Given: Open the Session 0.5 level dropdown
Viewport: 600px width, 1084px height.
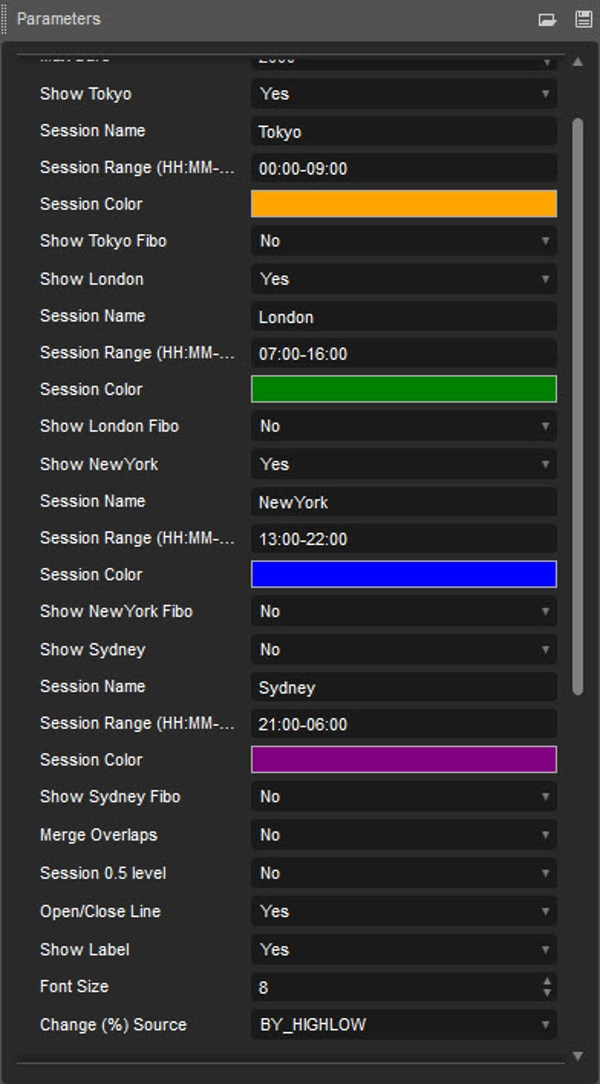Looking at the screenshot, I should click(x=404, y=872).
